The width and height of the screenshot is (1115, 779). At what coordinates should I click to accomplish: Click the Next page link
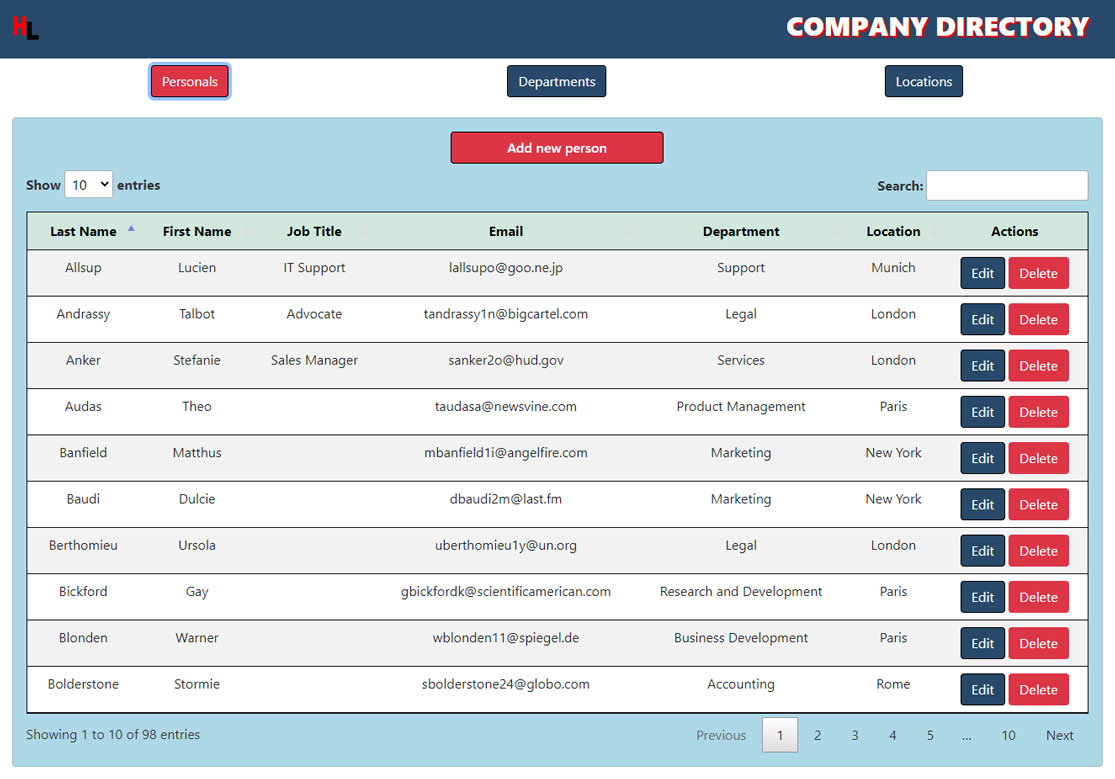1059,735
